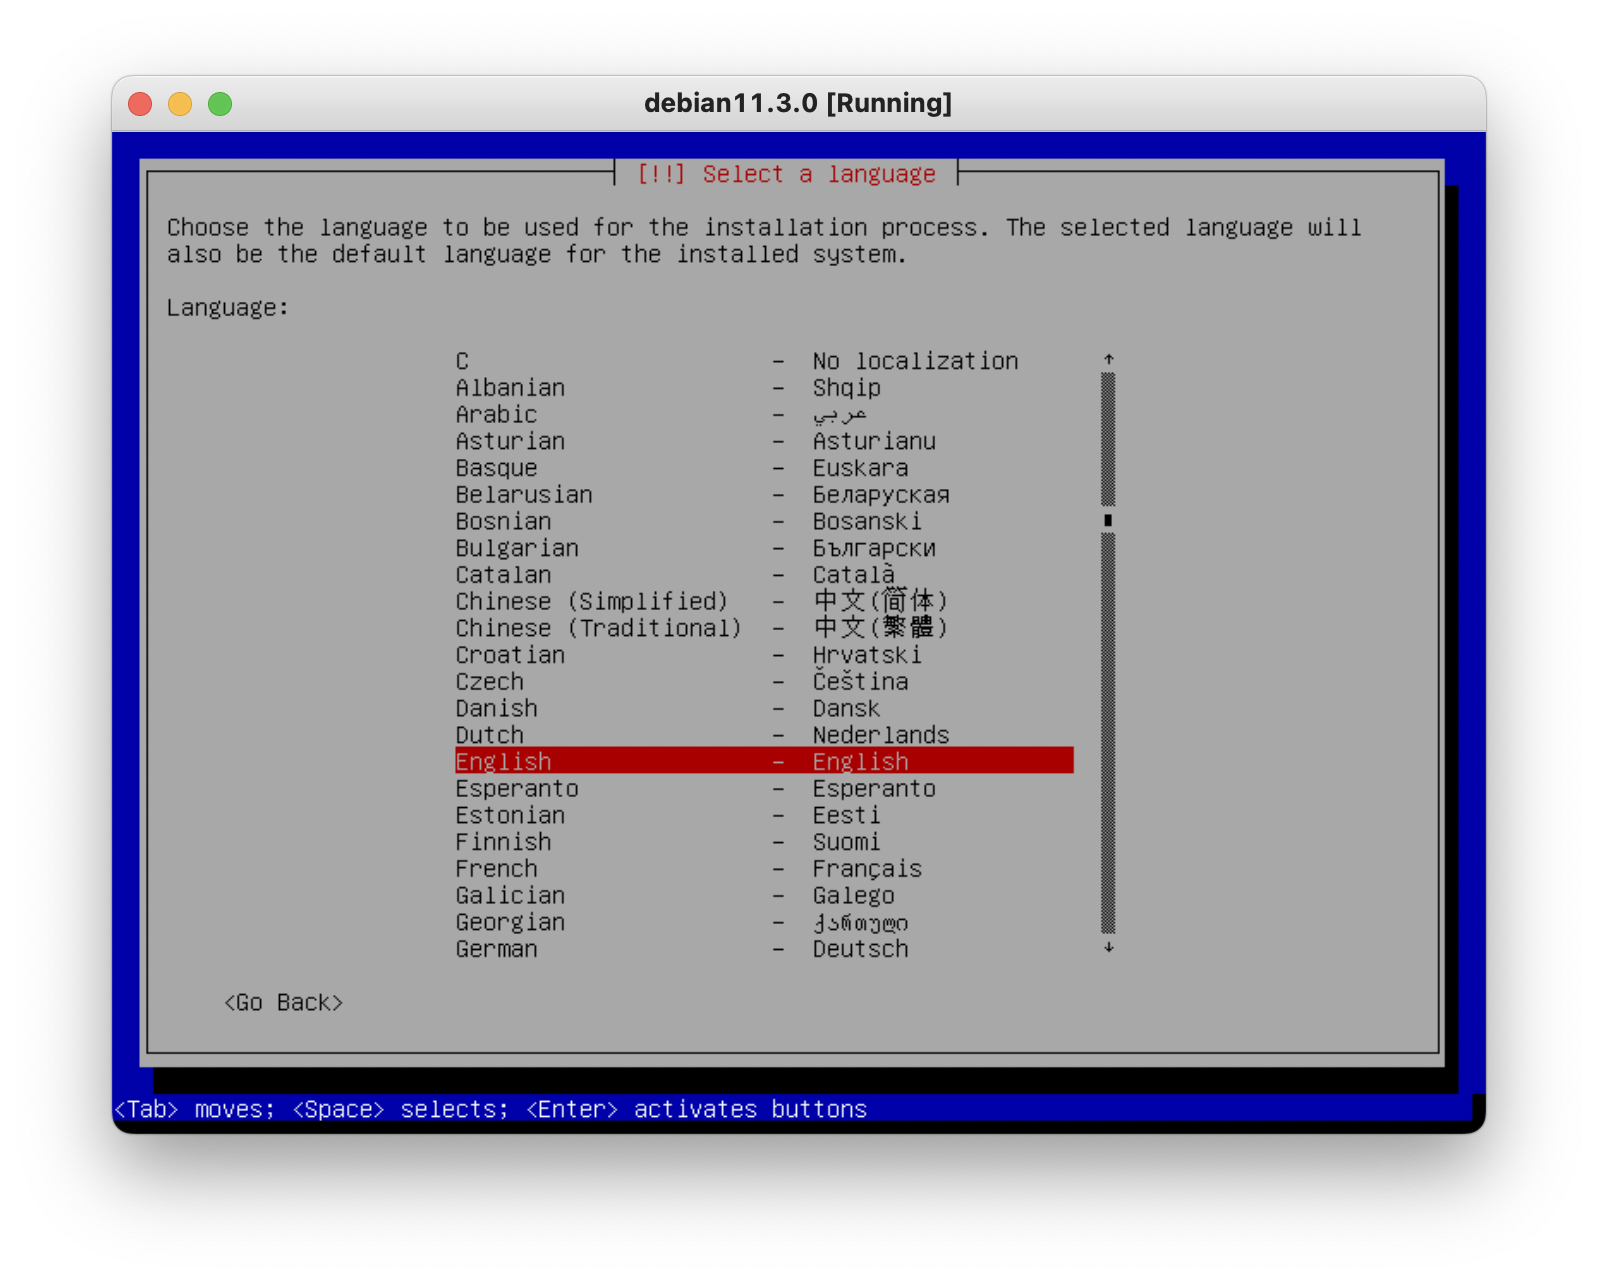Select Chinese (Traditional) language entry
The image size is (1598, 1282).
point(598,629)
